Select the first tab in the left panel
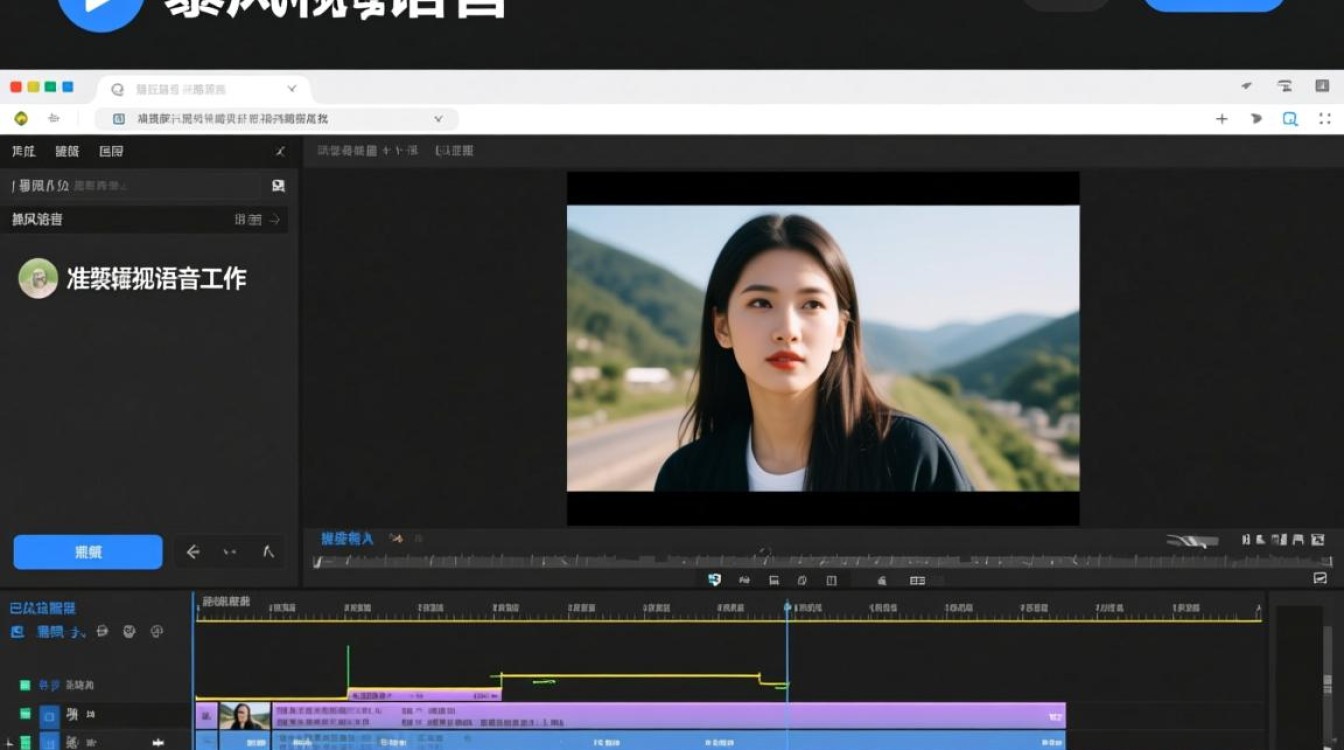 click(23, 151)
